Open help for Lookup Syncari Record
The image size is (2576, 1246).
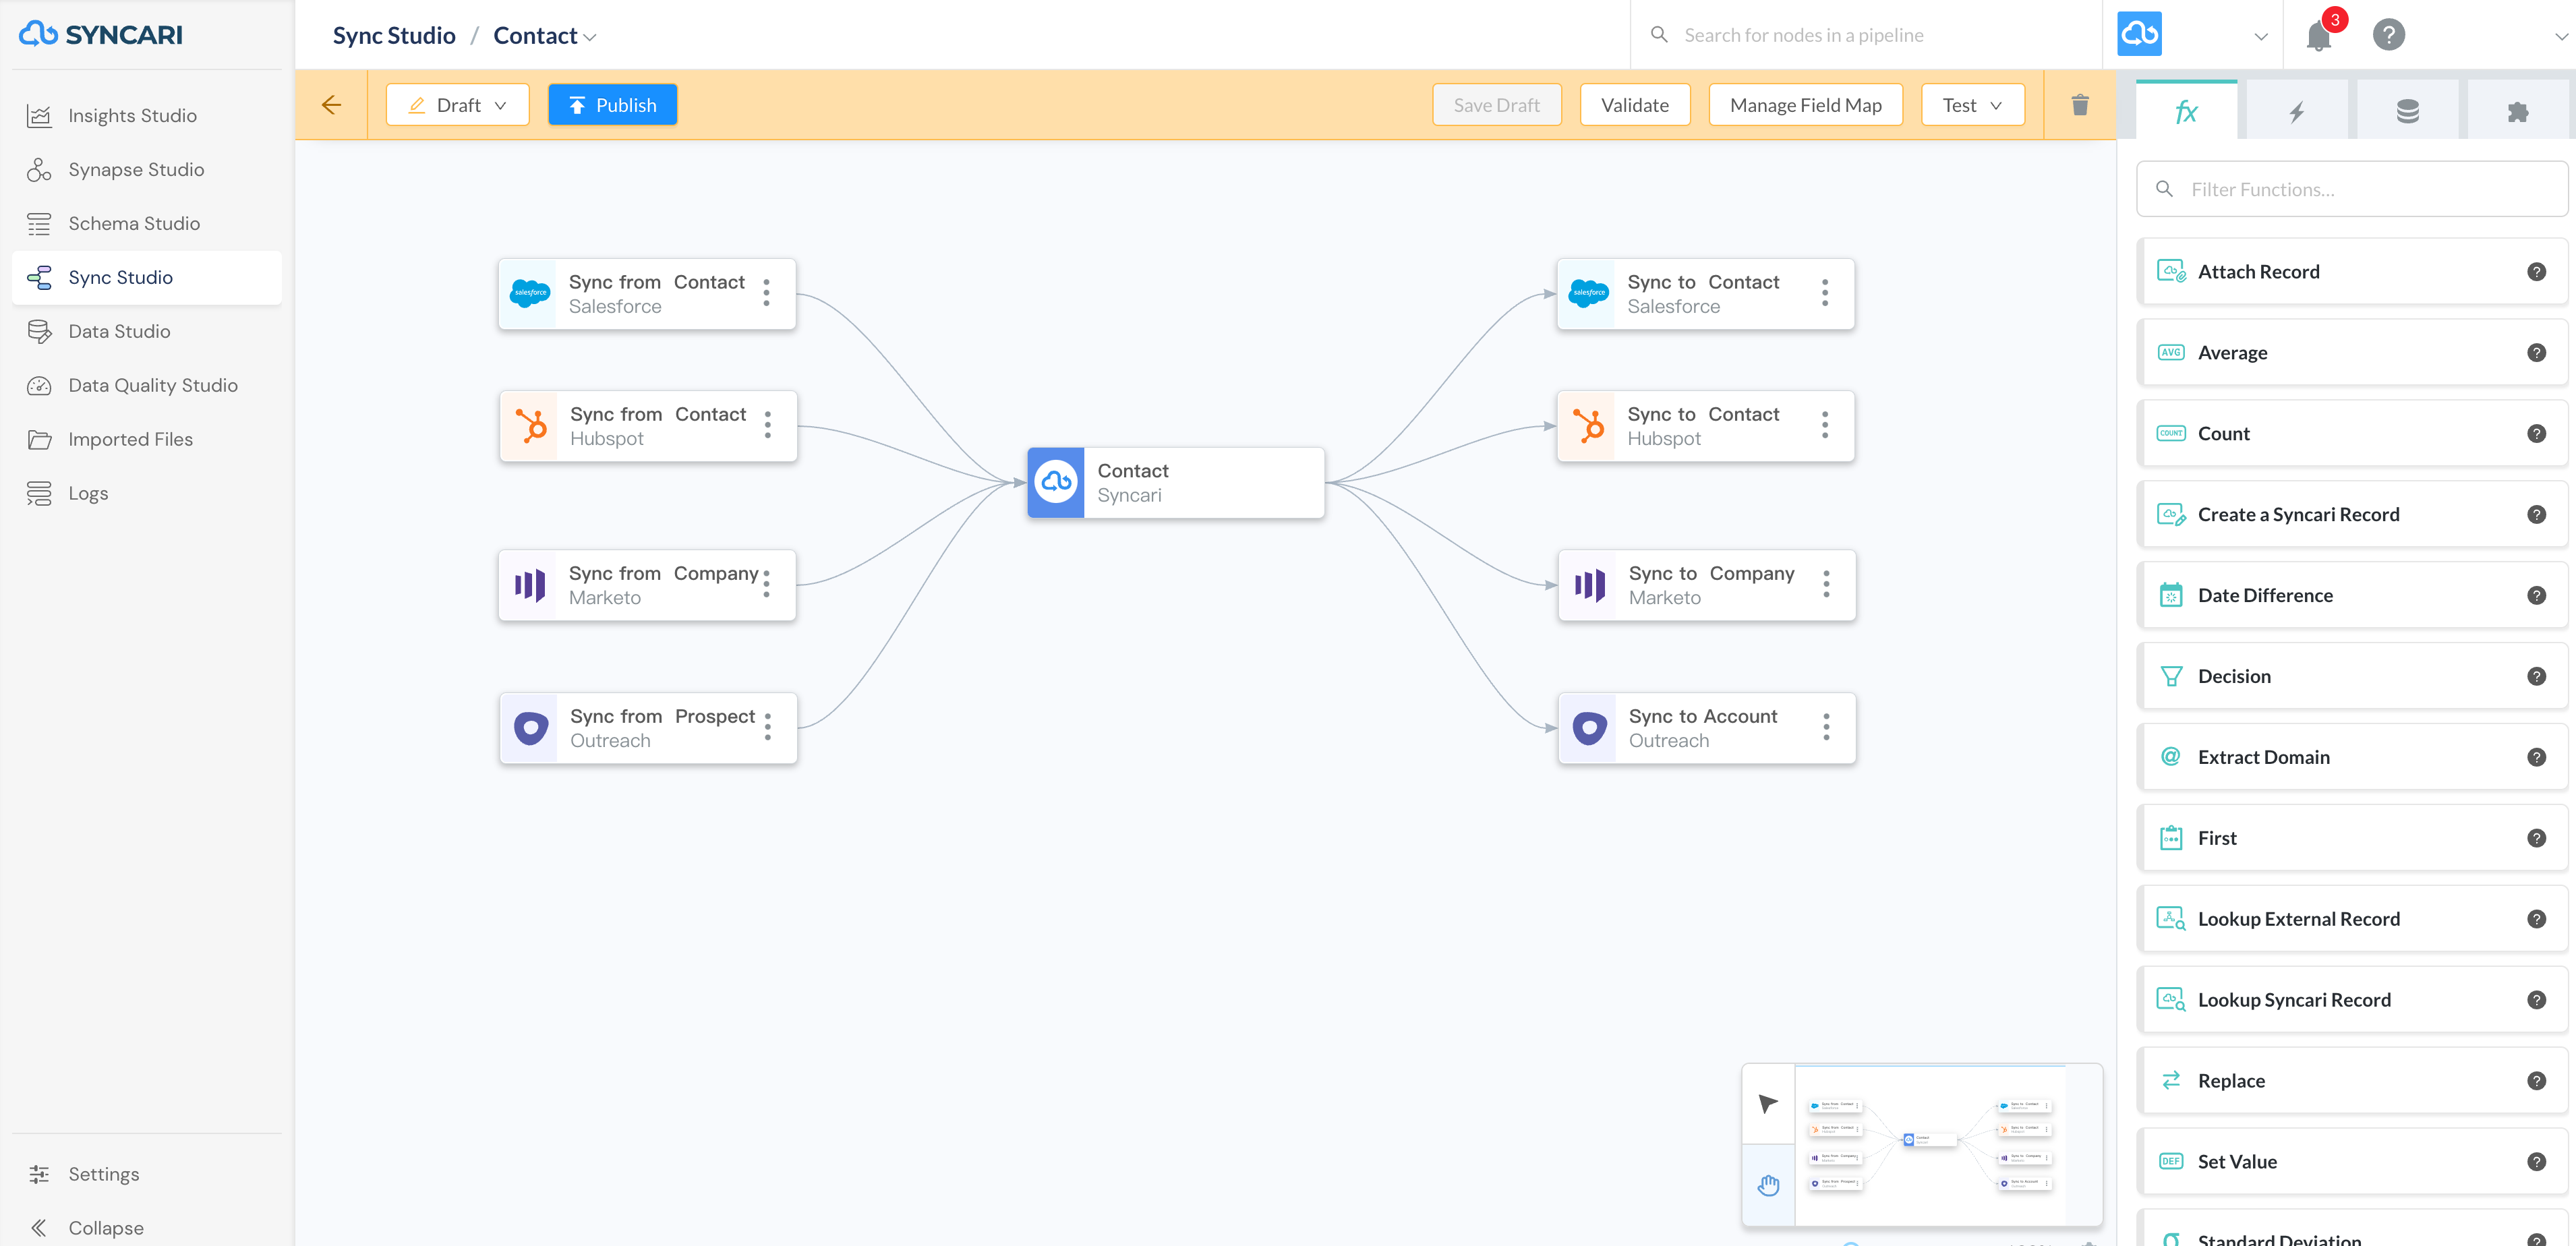coord(2537,1000)
